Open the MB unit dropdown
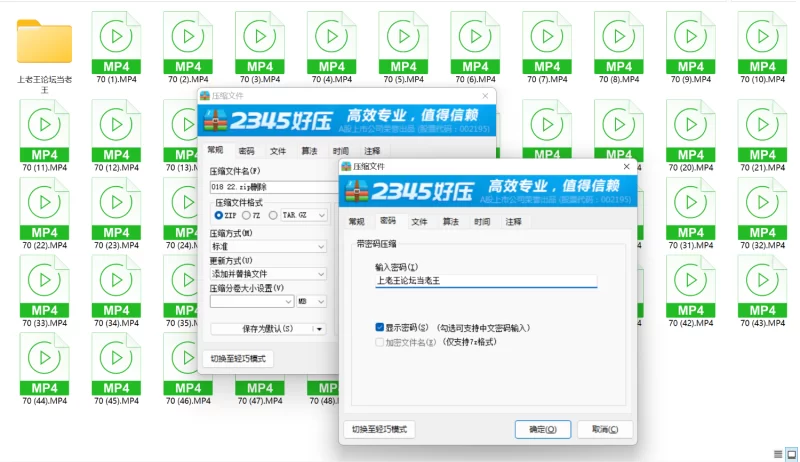 [311, 301]
